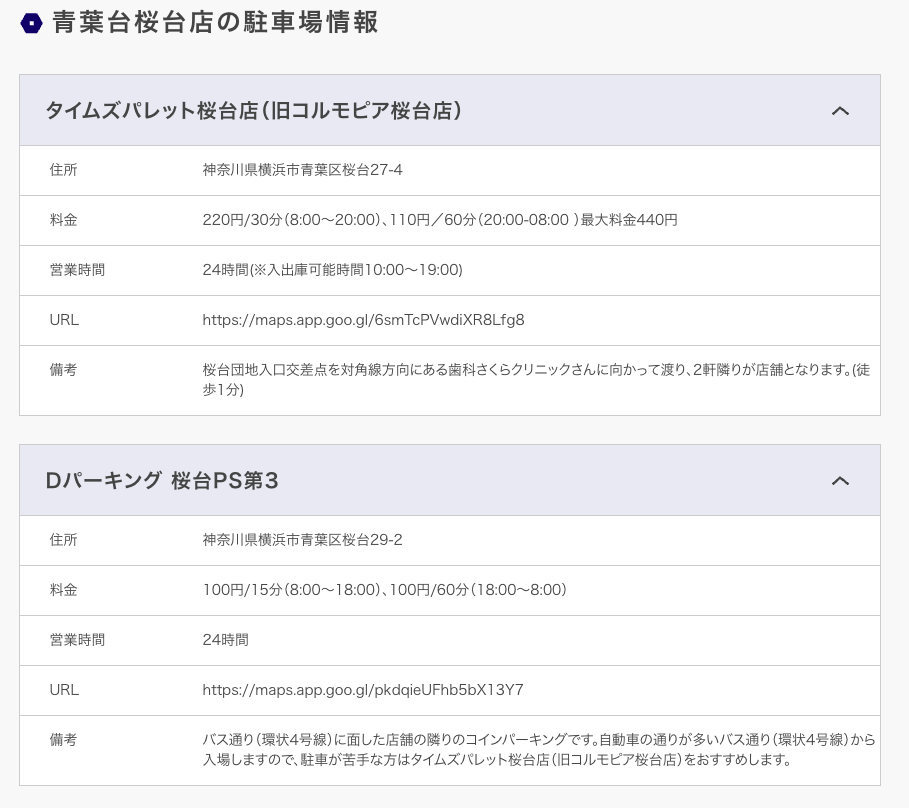Click the 青葉台桜台店の駐車場情報 heading text

[x=215, y=23]
